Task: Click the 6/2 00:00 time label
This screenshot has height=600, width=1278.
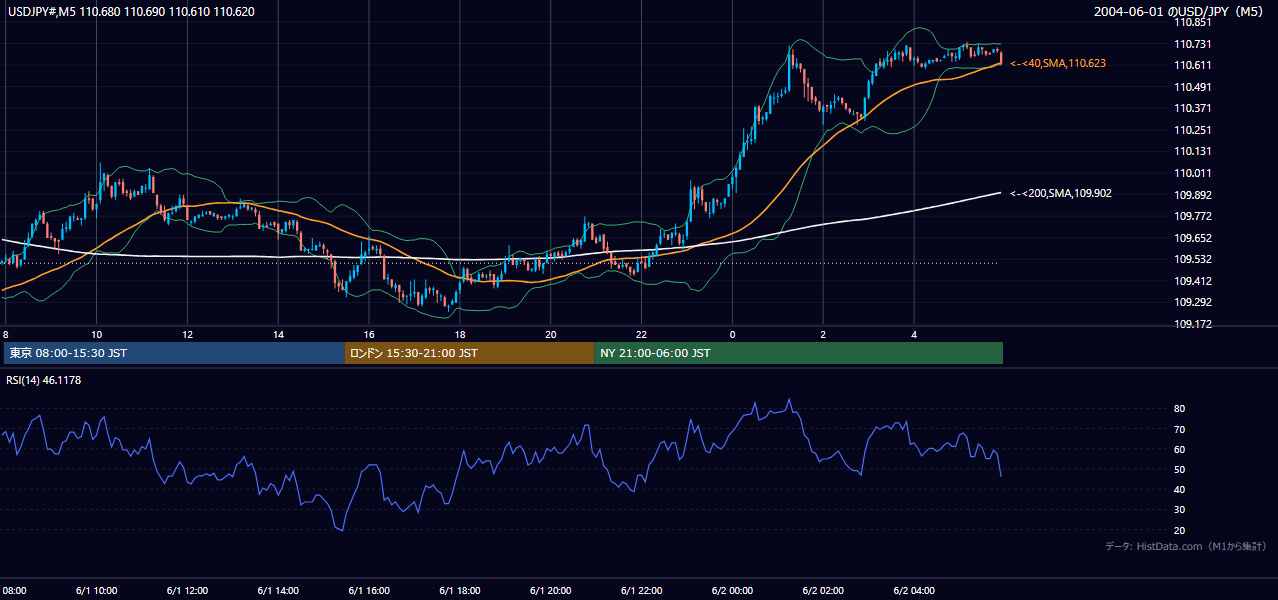Action: click(x=733, y=590)
